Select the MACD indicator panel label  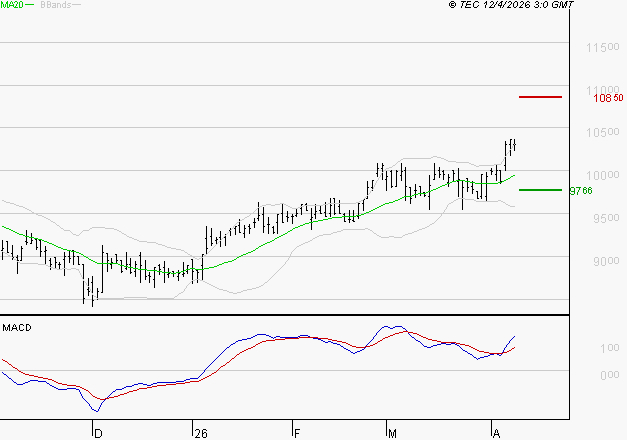16,327
